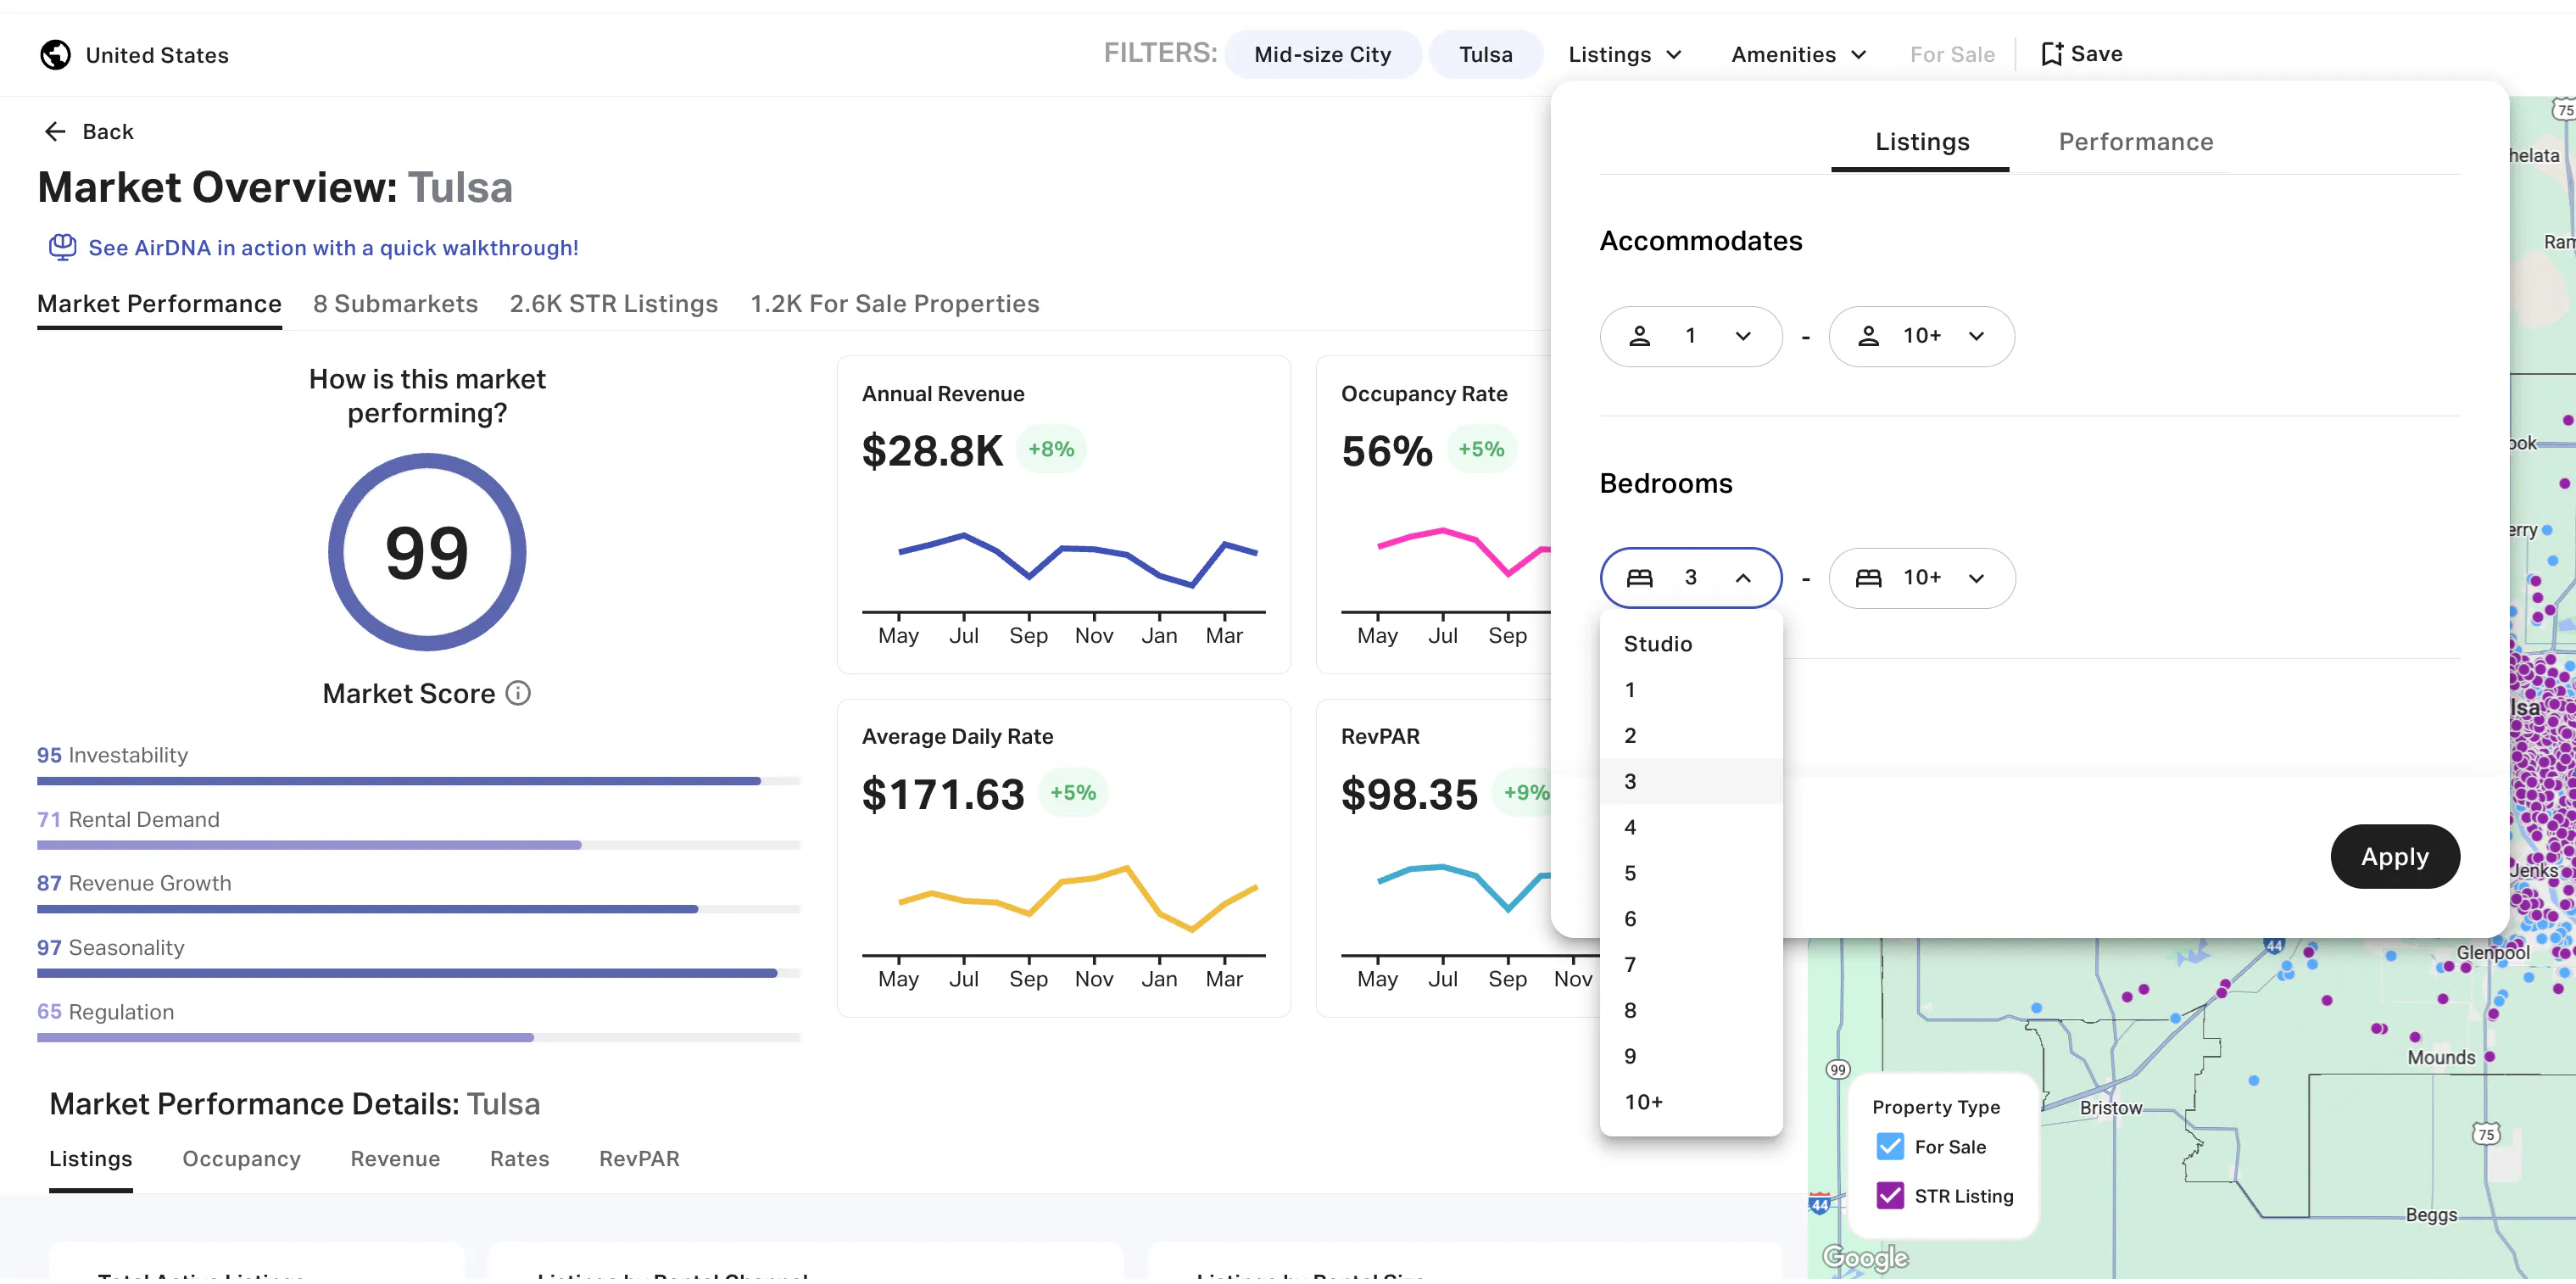This screenshot has height=1284, width=2576.
Task: Switch to the Performance tab in filter panel
Action: [2135, 143]
